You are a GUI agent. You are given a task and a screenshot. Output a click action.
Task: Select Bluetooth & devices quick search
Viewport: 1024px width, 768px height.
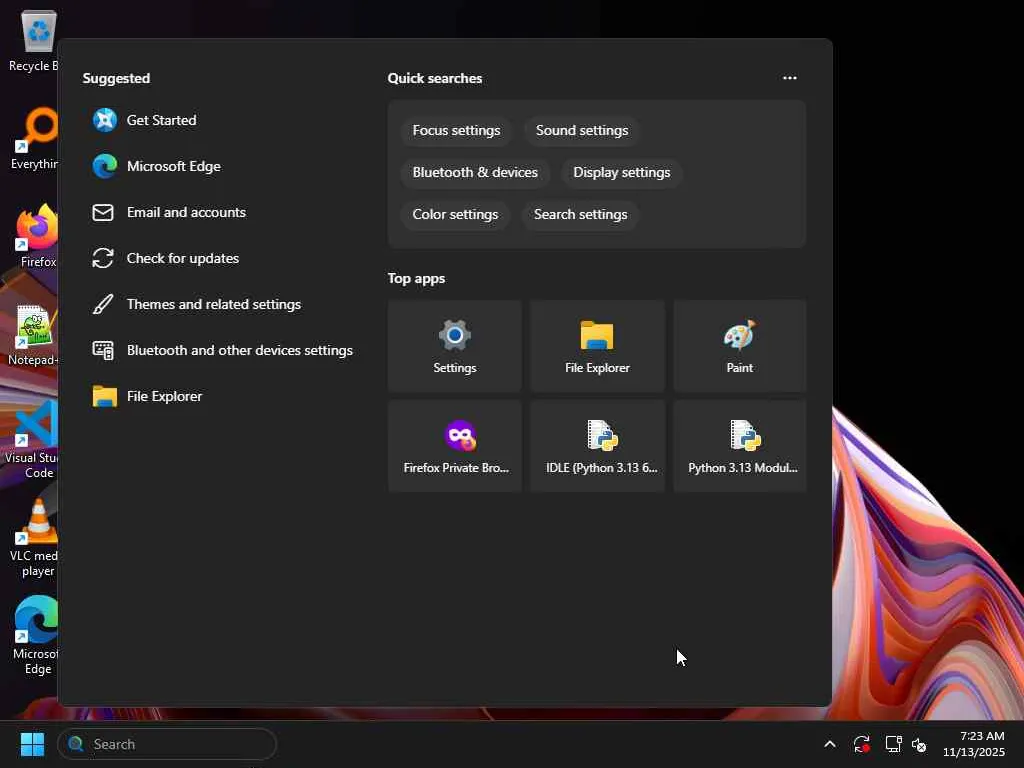(475, 172)
